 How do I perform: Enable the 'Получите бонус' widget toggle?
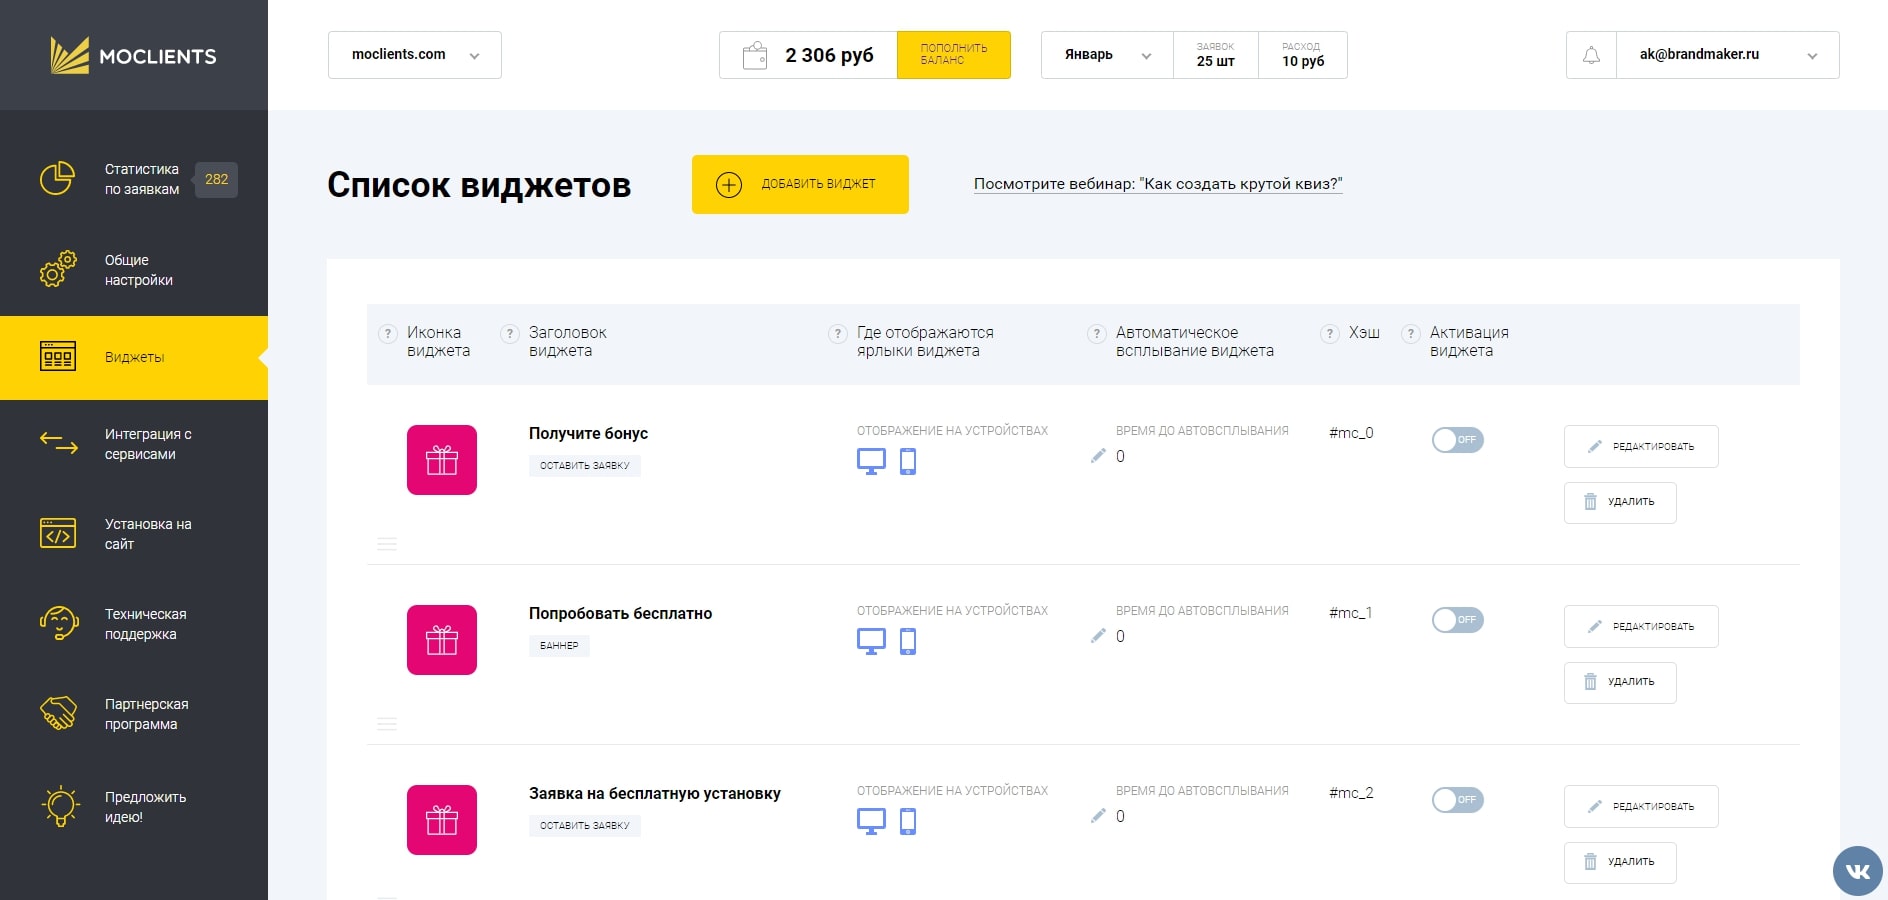1457,440
